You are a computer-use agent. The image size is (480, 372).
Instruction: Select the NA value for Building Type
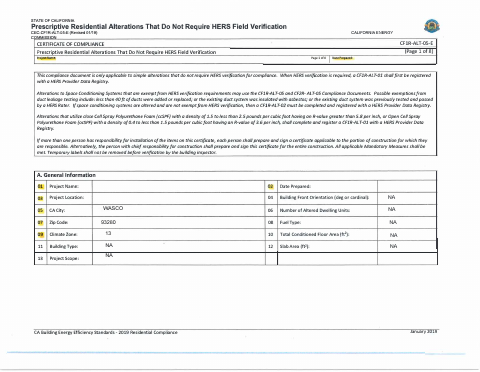109,245
